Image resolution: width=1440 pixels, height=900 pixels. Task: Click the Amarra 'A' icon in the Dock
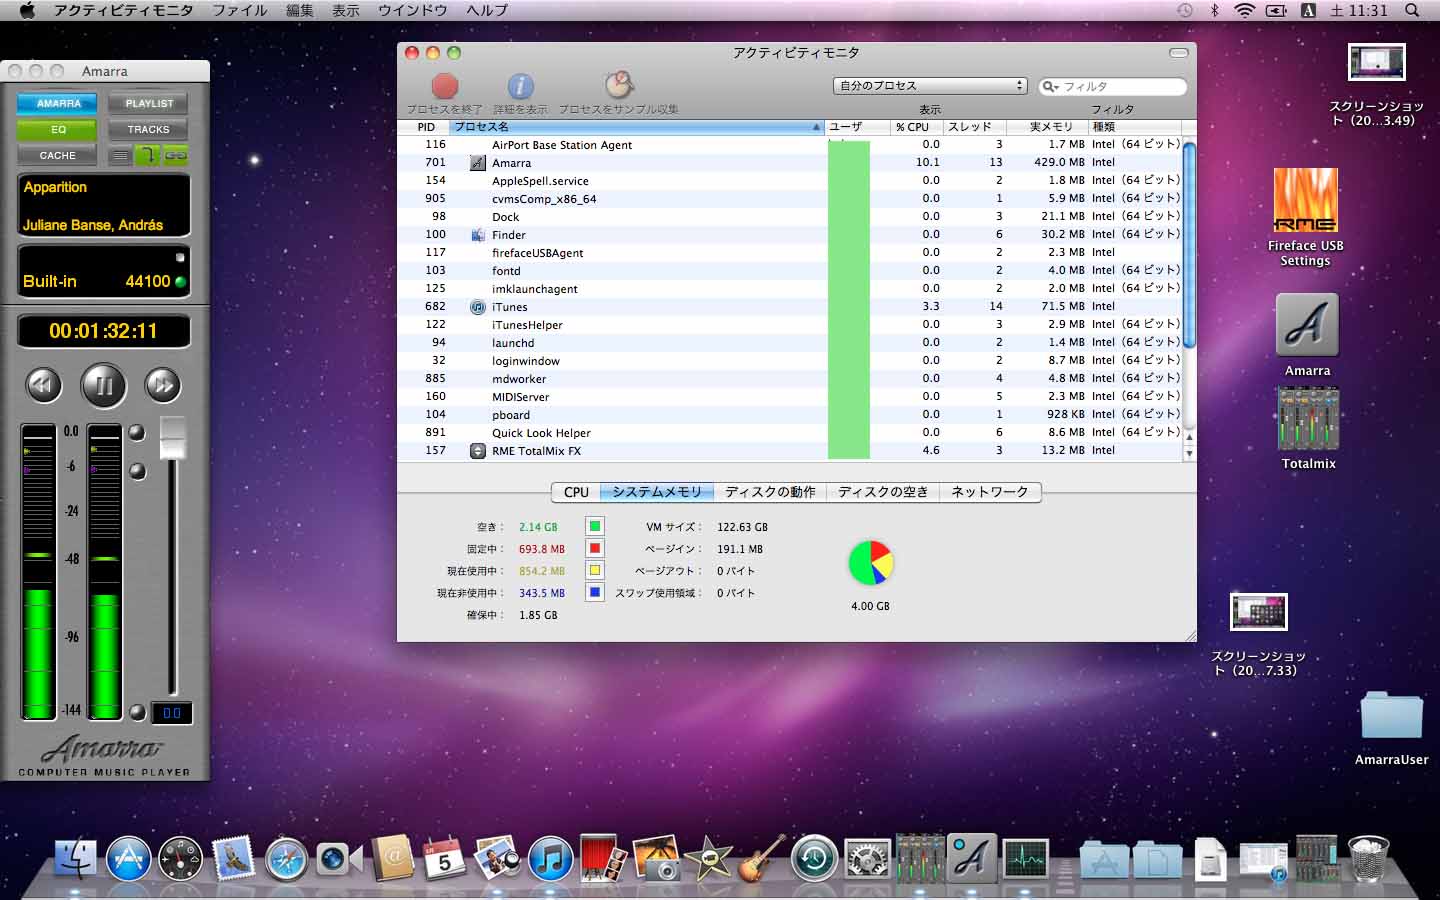click(x=972, y=858)
